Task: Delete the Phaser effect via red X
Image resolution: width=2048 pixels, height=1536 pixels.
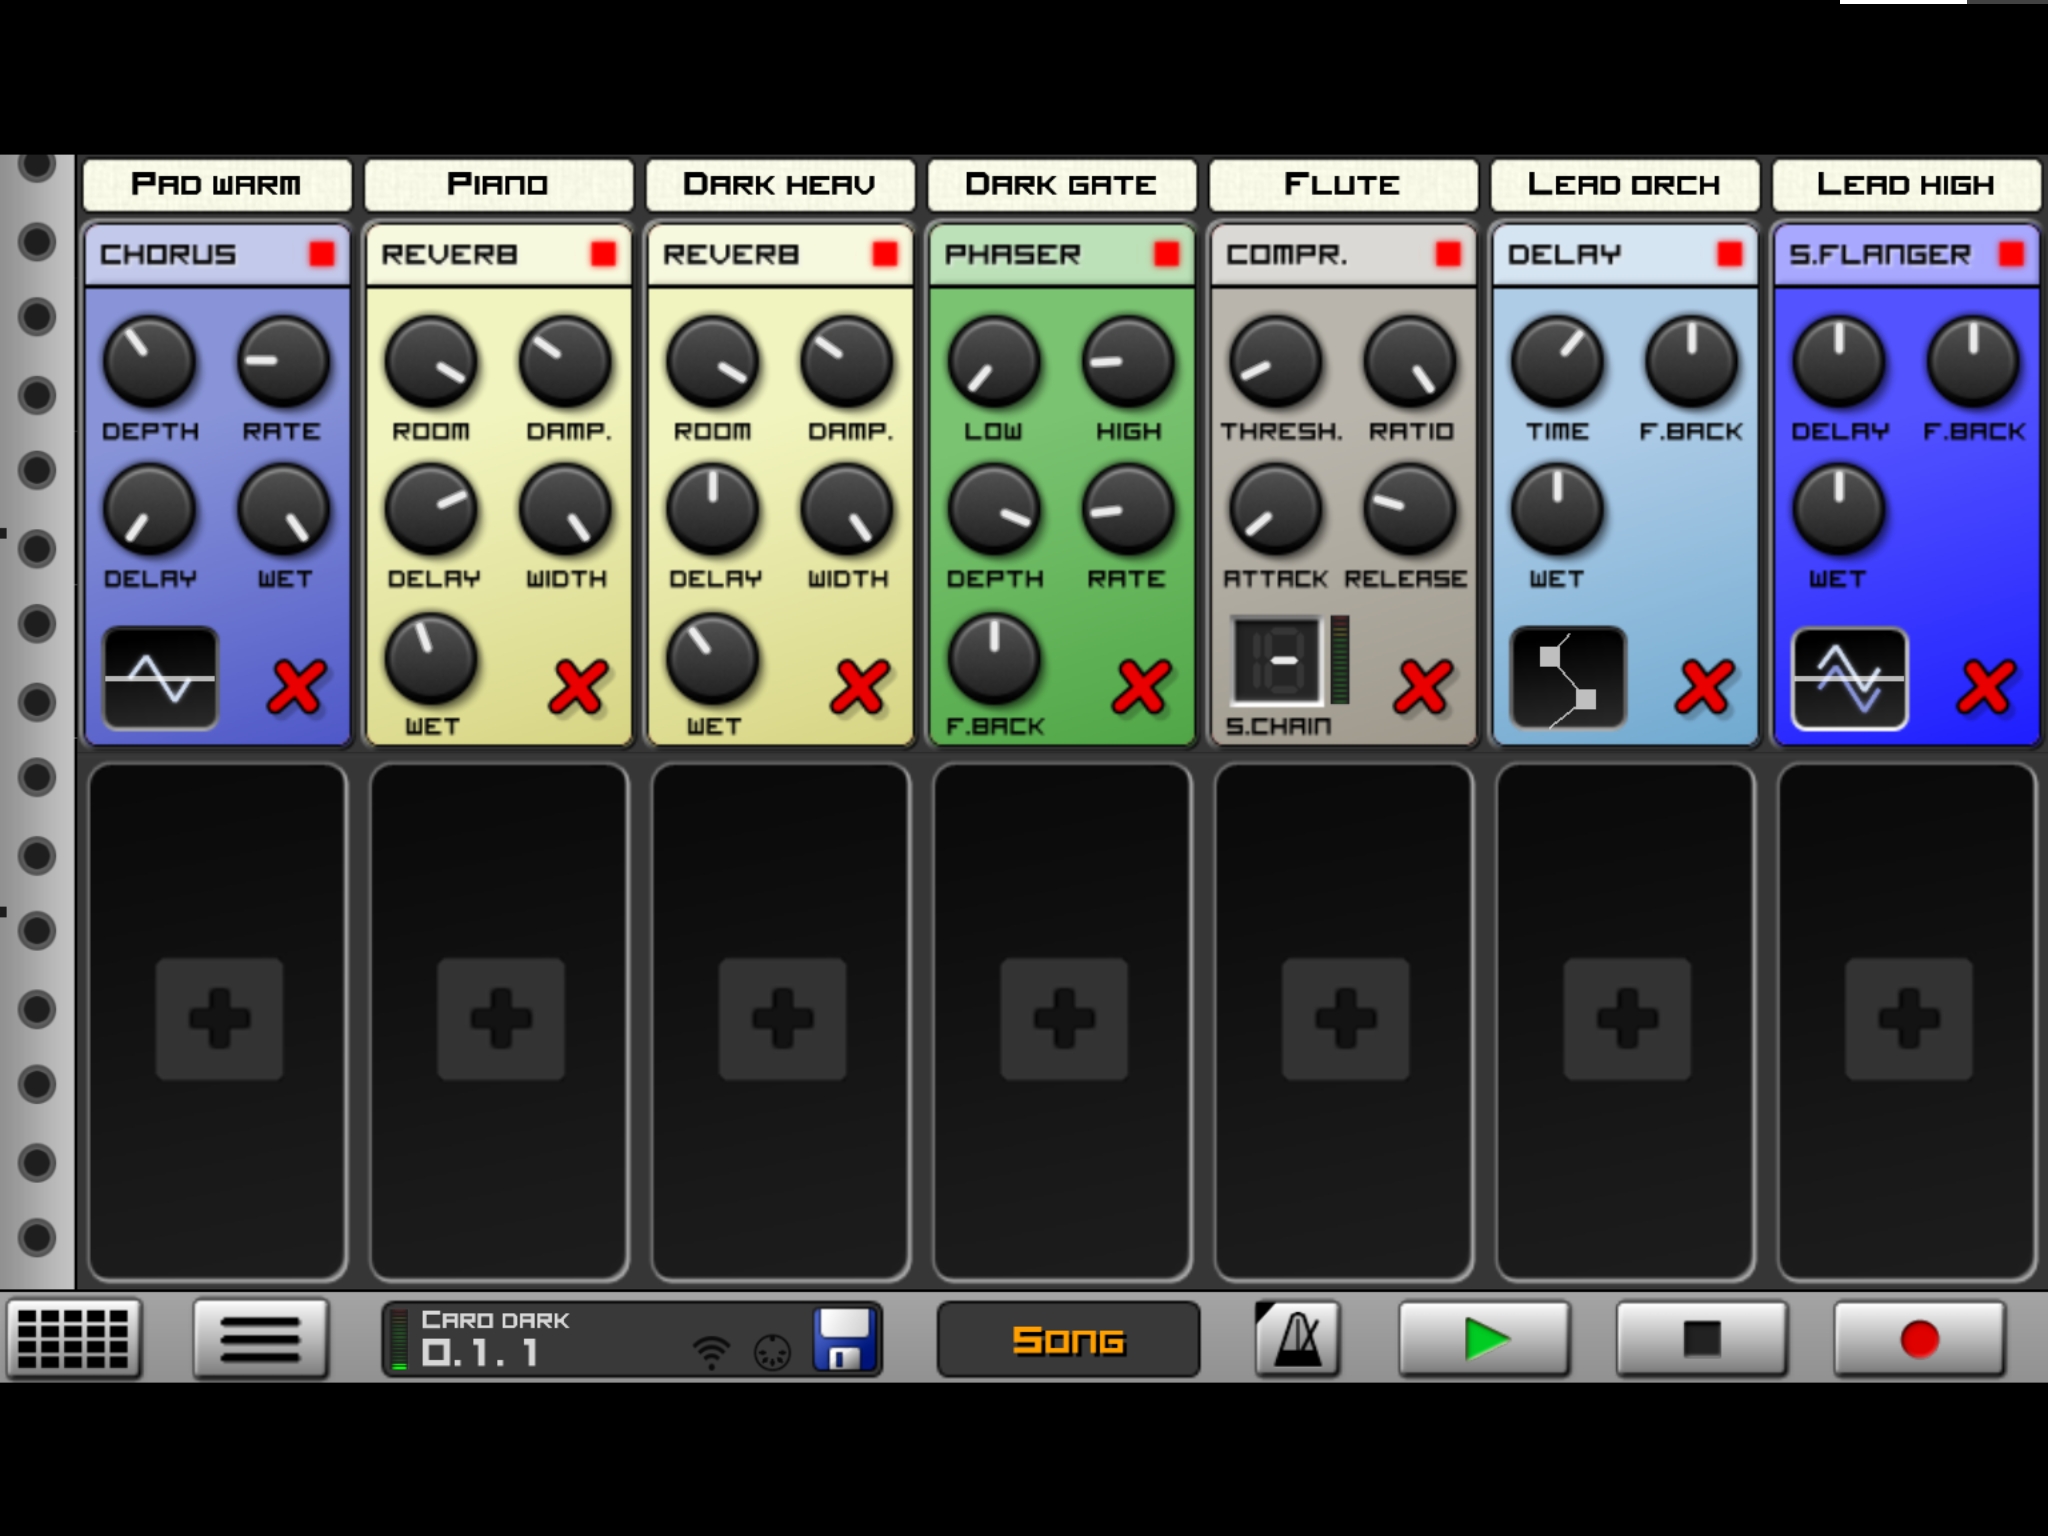Action: coord(1141,687)
